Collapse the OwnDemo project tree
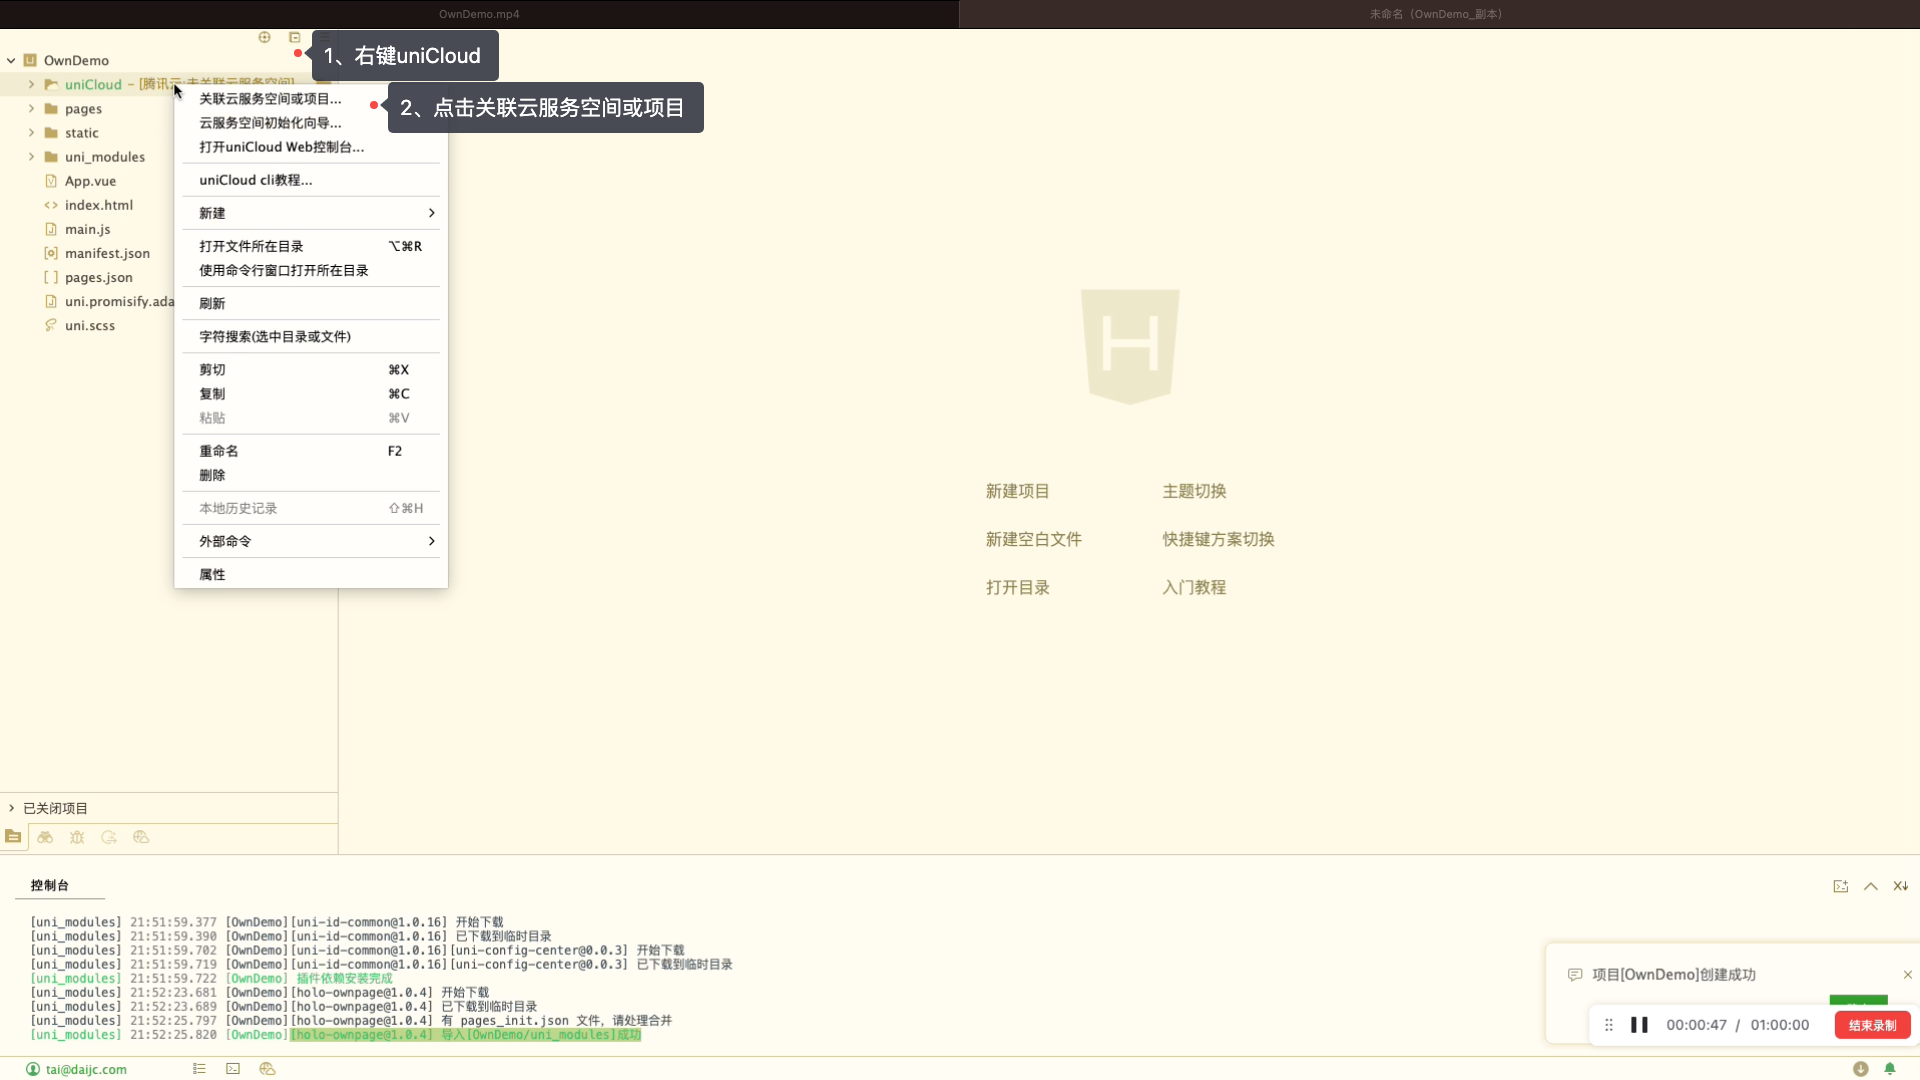Viewport: 1920px width, 1080px height. 11,60
